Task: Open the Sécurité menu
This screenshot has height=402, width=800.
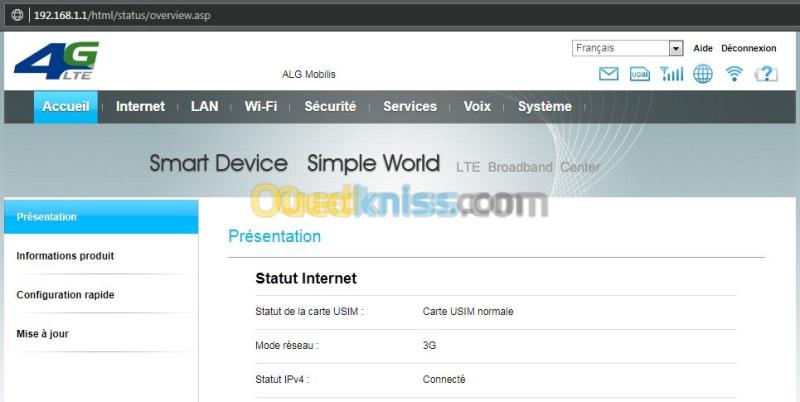Action: (330, 106)
